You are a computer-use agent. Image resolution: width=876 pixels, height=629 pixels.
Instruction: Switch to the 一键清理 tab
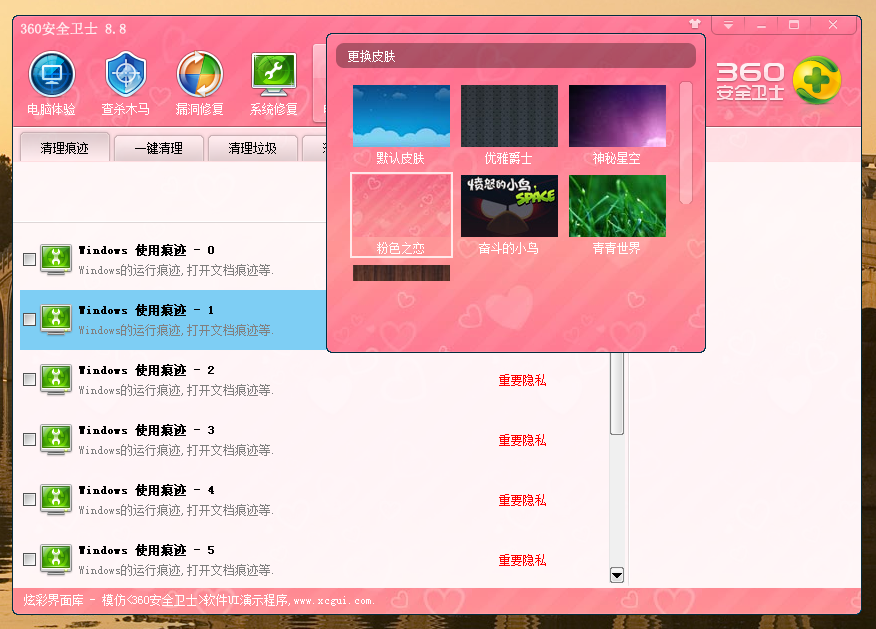tap(159, 148)
